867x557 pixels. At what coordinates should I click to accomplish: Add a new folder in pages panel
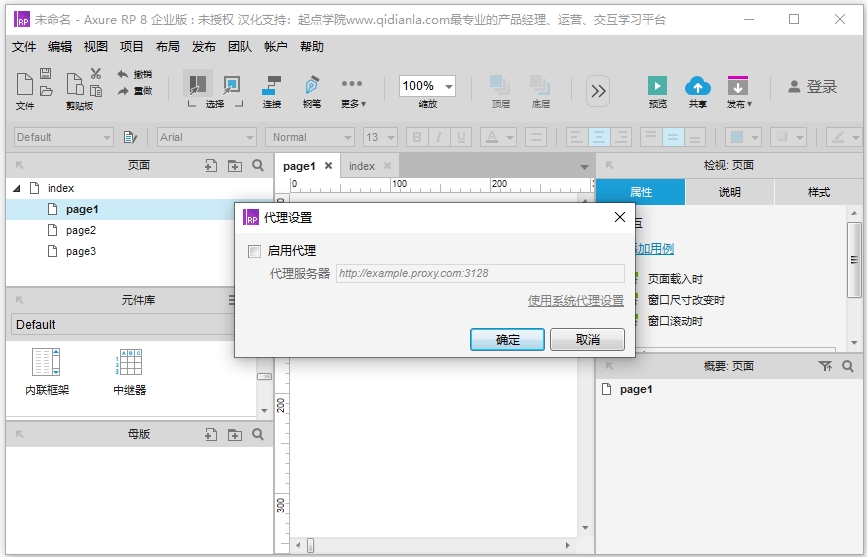point(235,165)
